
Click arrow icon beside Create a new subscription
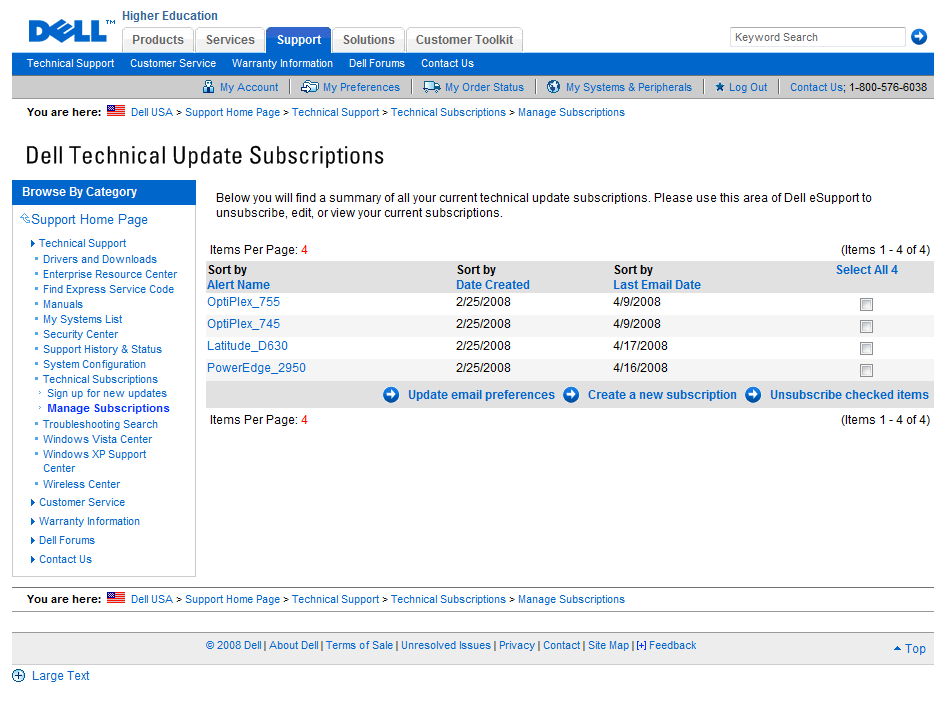[x=571, y=395]
